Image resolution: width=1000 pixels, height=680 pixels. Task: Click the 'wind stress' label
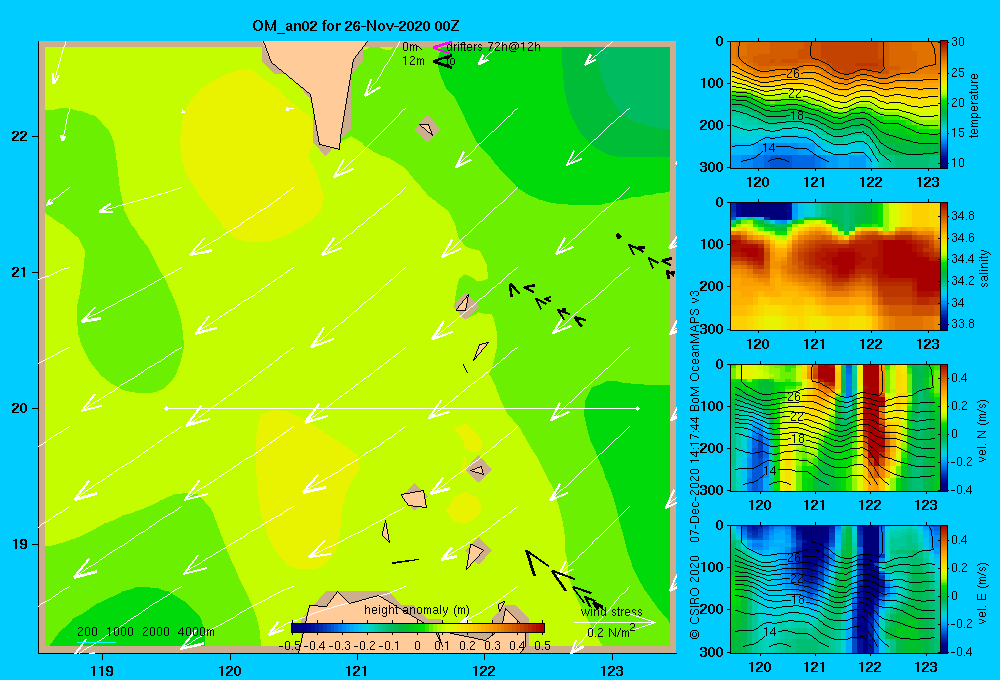pos(612,612)
